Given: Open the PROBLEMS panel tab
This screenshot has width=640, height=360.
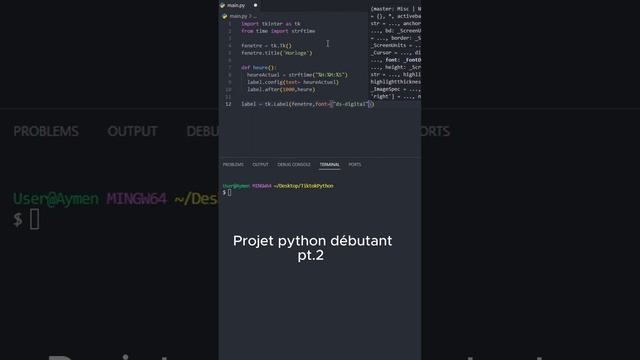Looking at the screenshot, I should coord(233,164).
